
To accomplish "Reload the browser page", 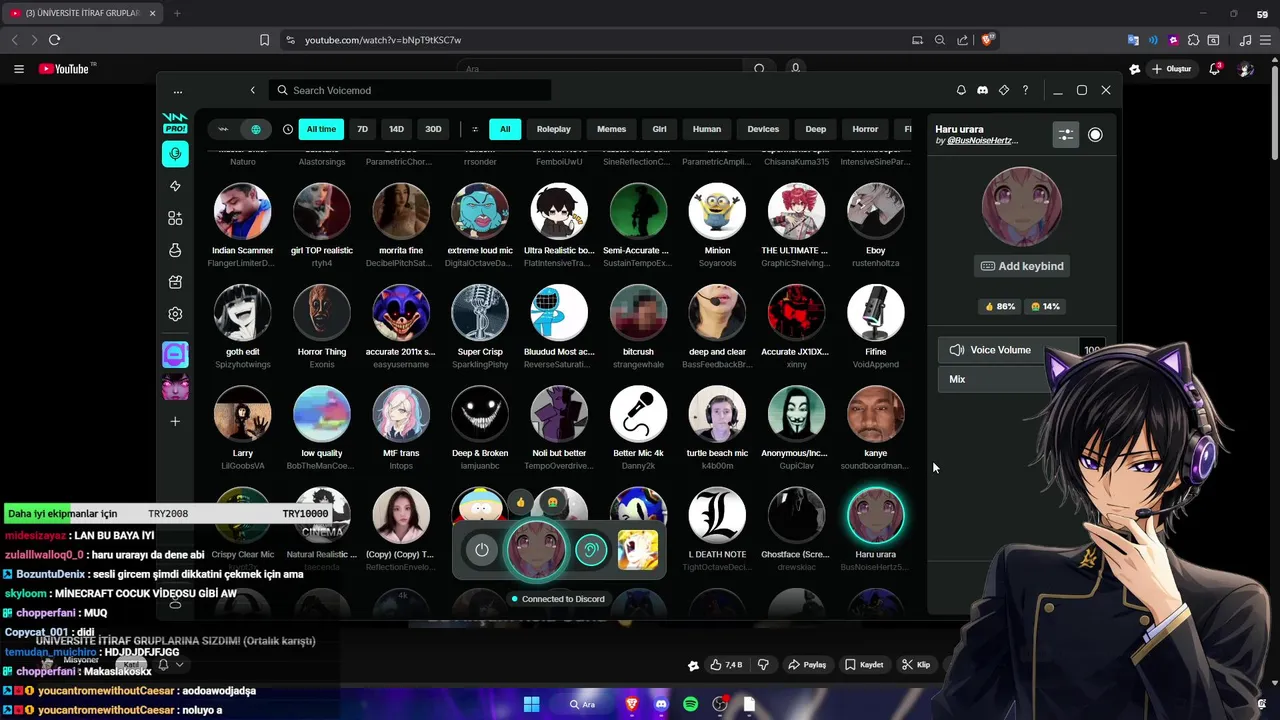I will point(54,40).
